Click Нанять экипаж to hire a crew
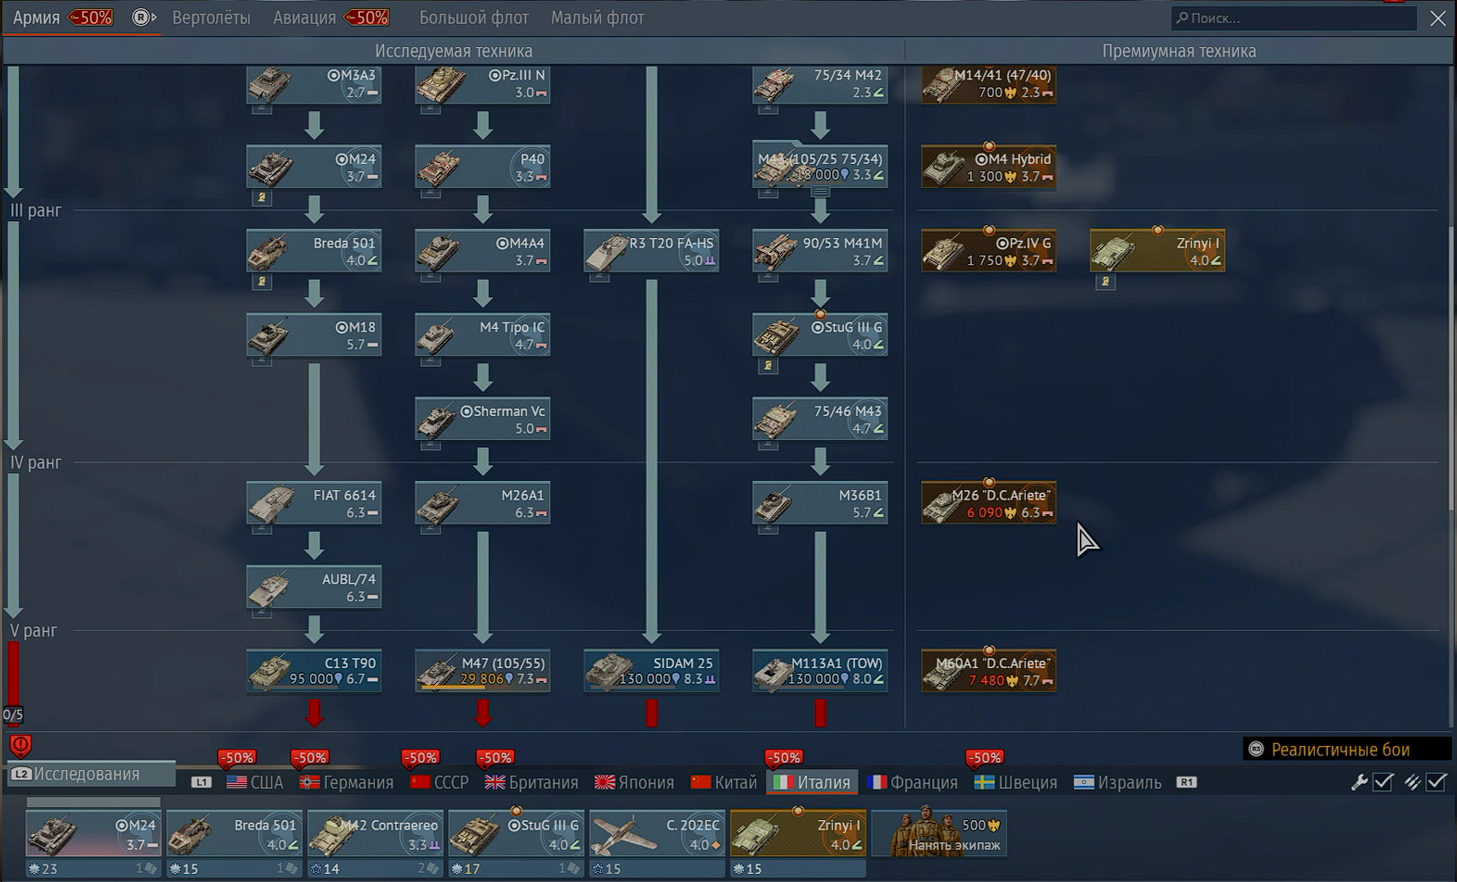This screenshot has height=882, width=1457. point(939,833)
